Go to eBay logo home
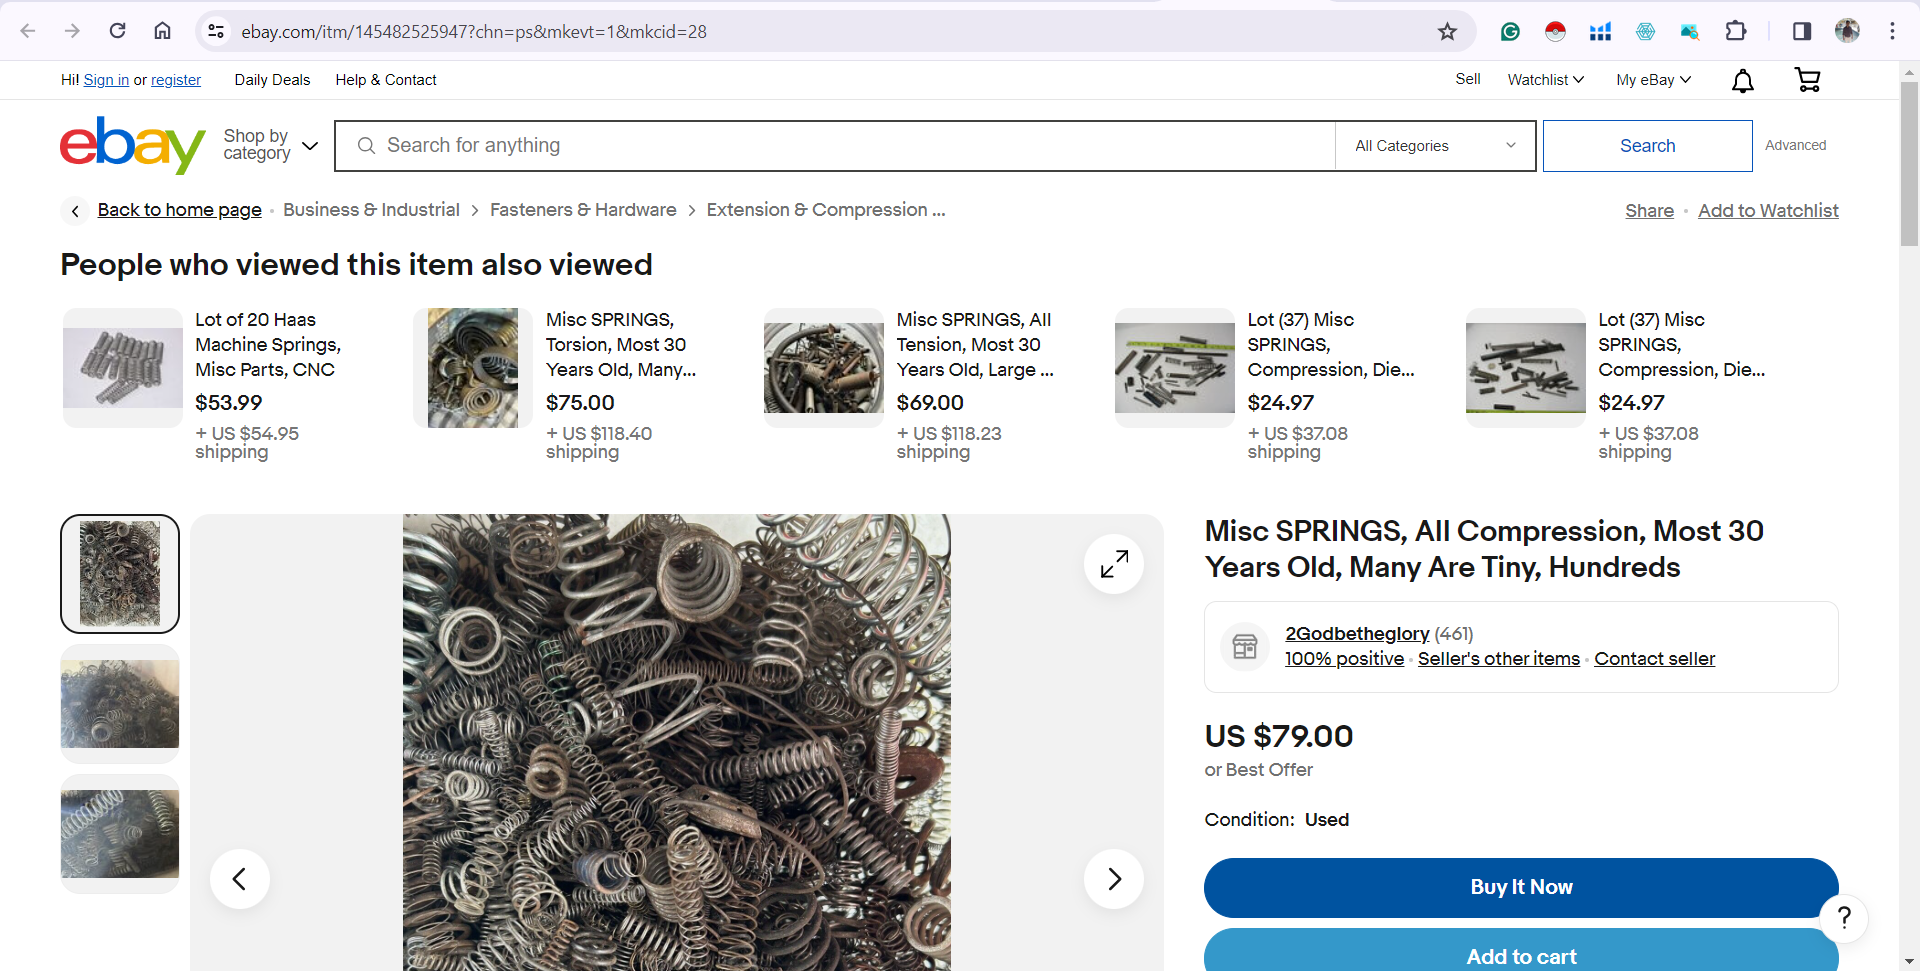1920x971 pixels. point(132,146)
